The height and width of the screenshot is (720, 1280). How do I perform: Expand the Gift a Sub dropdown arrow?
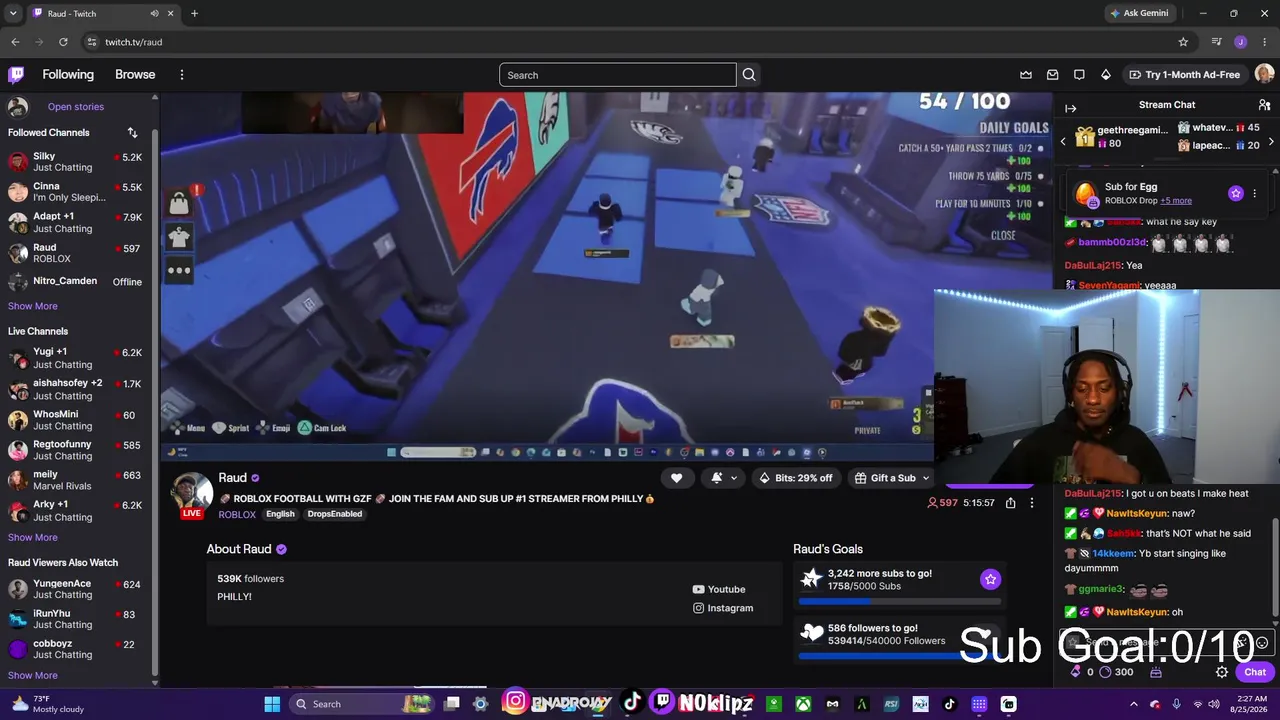click(x=926, y=478)
